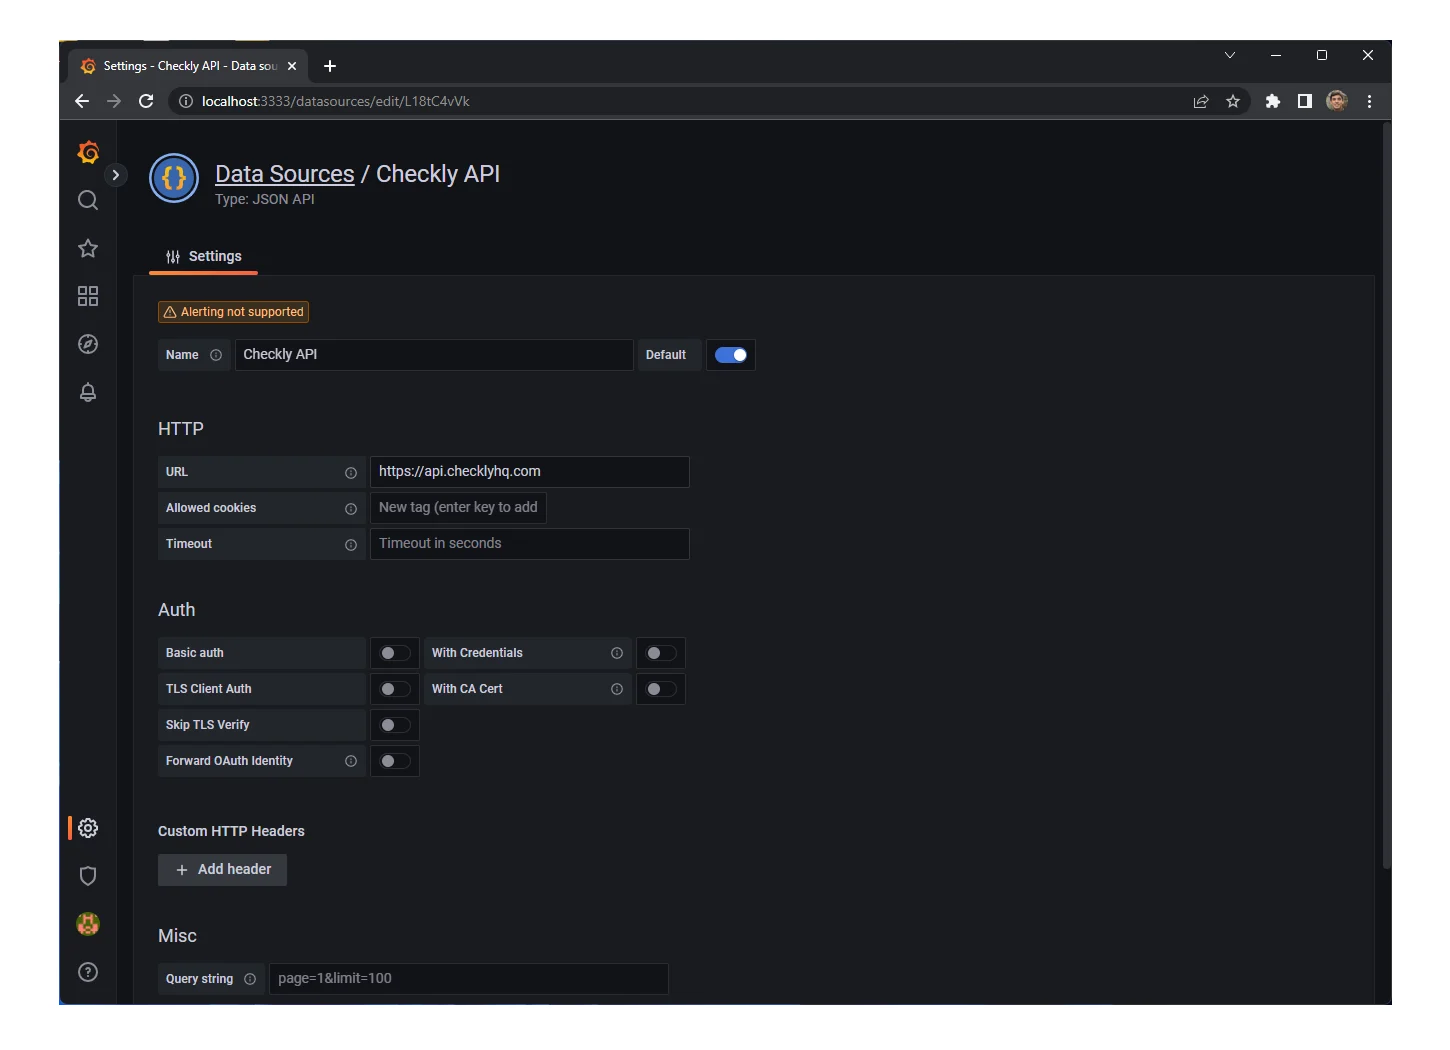Viewport: 1450px width, 1050px height.
Task: Select the Settings tab
Action: point(204,257)
